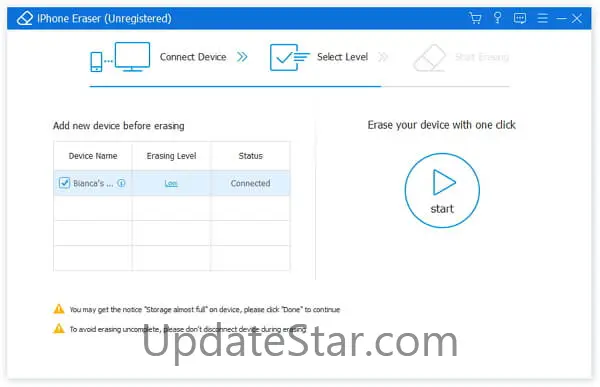
Task: Click the Bianca's device name text
Action: tap(93, 183)
